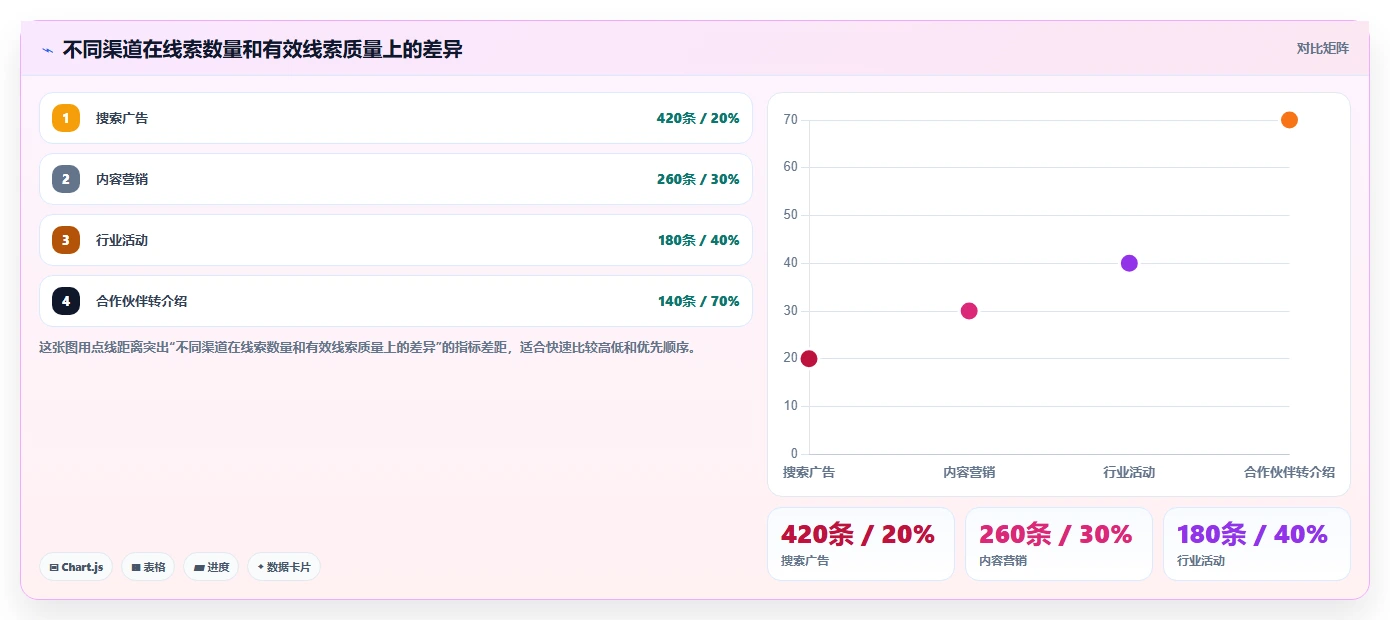Click the 行业活动 x-axis label

[x=1129, y=472]
